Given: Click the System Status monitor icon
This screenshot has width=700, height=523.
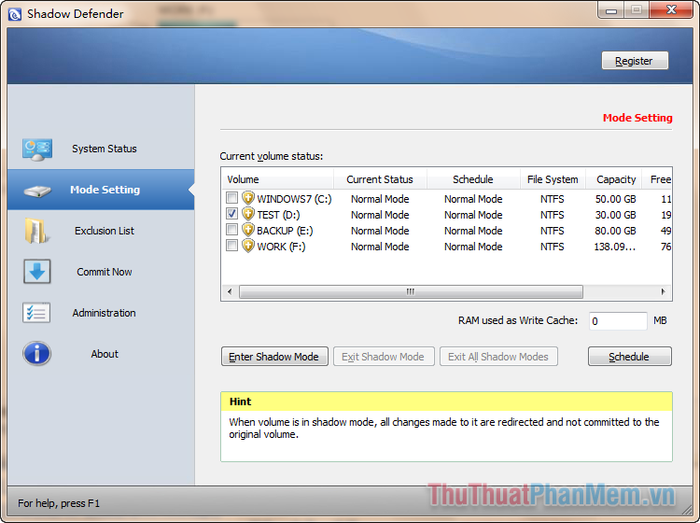Looking at the screenshot, I should [x=37, y=149].
